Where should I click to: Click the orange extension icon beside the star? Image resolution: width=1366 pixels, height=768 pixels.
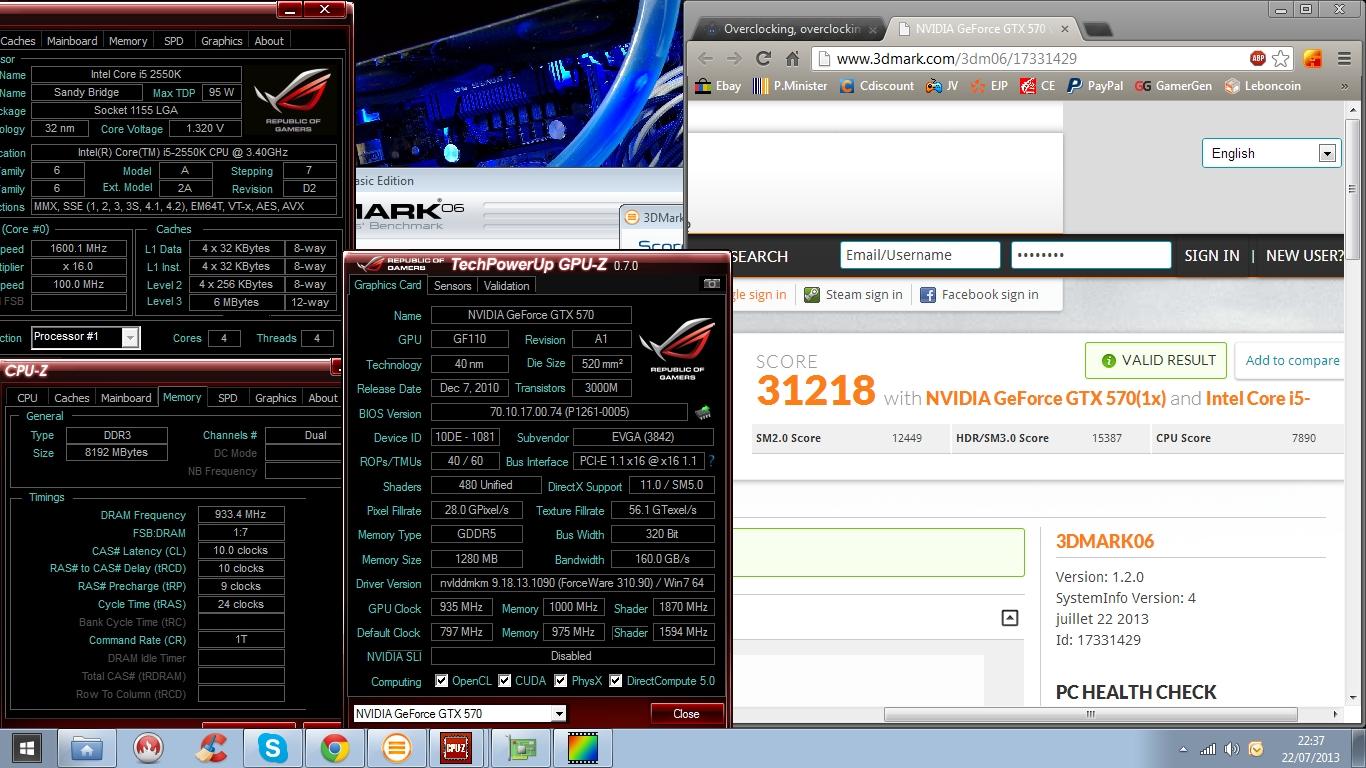point(1313,58)
